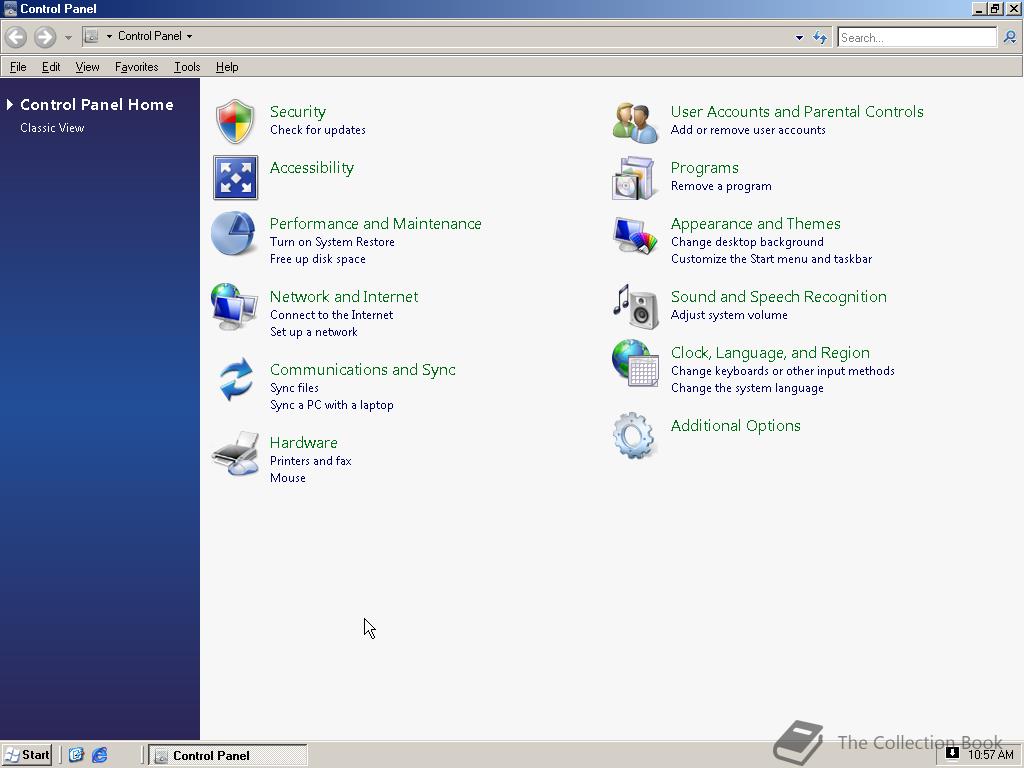
Task: Click Change desktop background link
Action: [747, 242]
